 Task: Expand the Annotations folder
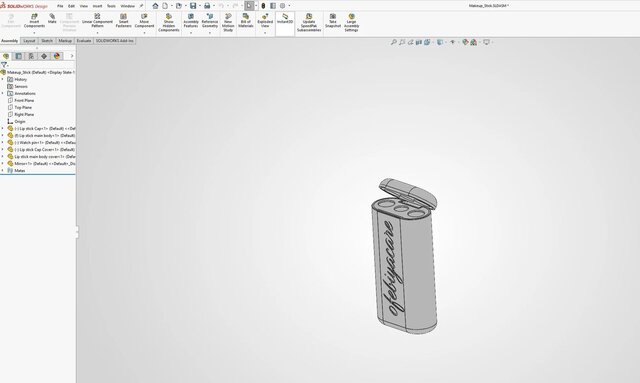[2, 93]
